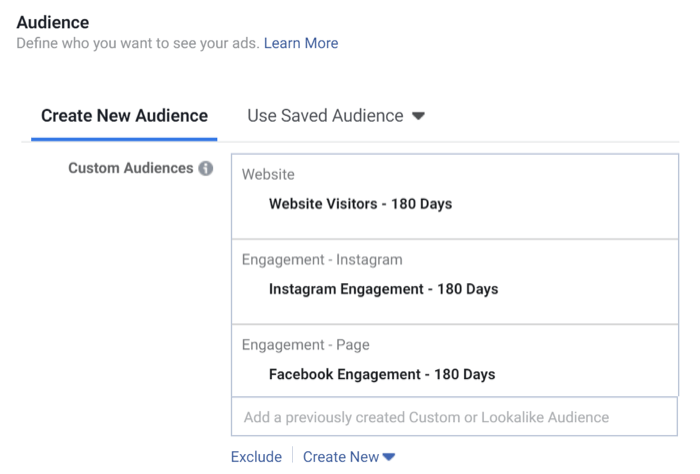This screenshot has width=700, height=474.
Task: Switch to Create New Audience tab
Action: pyautogui.click(x=124, y=116)
